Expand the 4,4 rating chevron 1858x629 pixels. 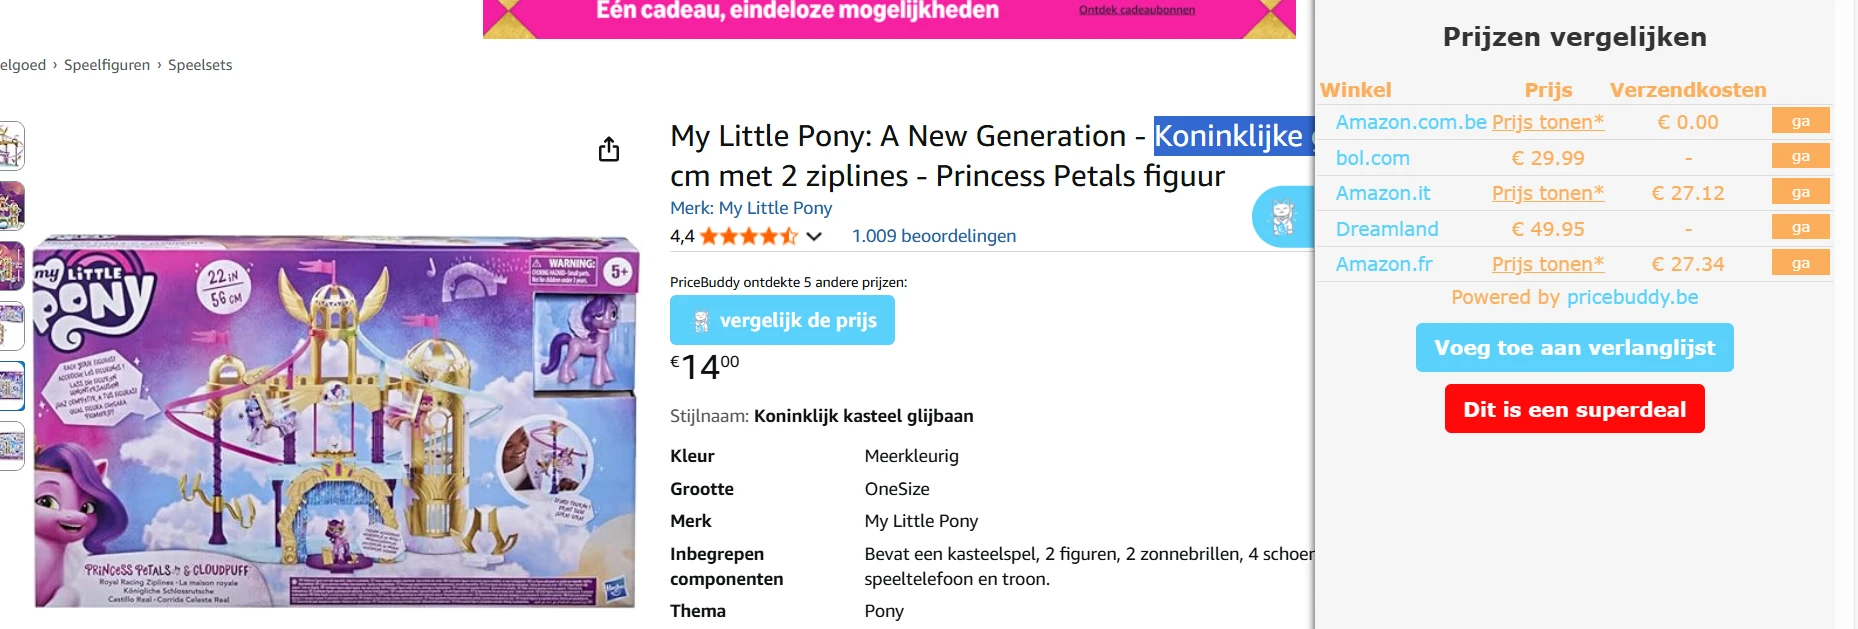pos(814,237)
